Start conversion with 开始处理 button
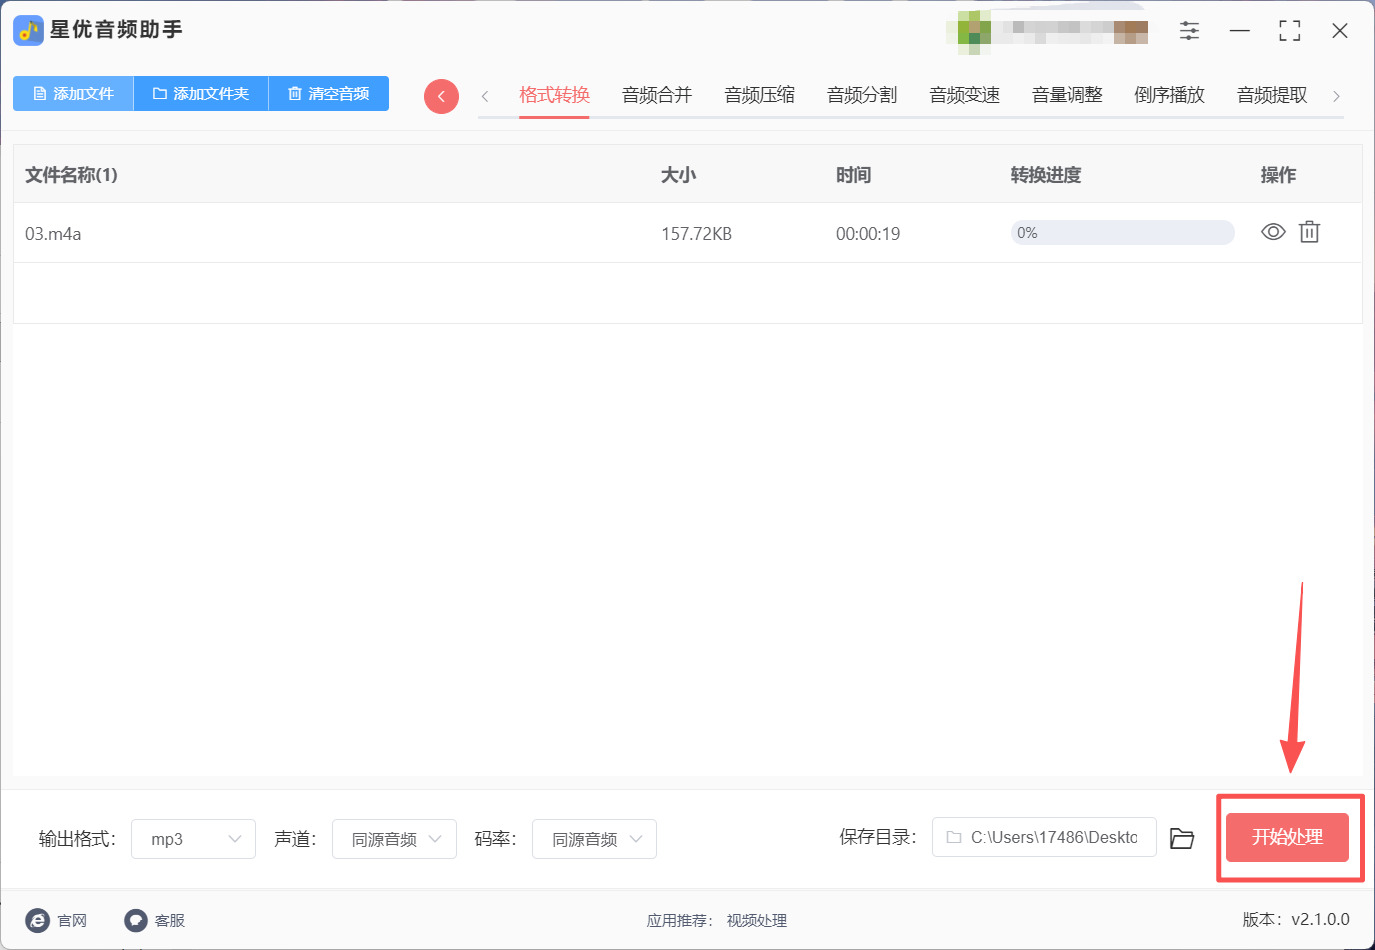The height and width of the screenshot is (950, 1375). (x=1288, y=837)
